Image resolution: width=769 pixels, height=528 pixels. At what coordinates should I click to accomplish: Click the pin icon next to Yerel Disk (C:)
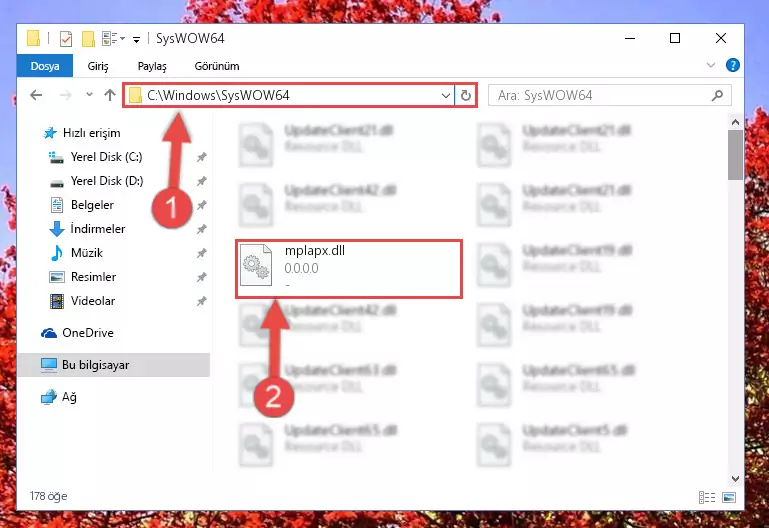(x=202, y=157)
